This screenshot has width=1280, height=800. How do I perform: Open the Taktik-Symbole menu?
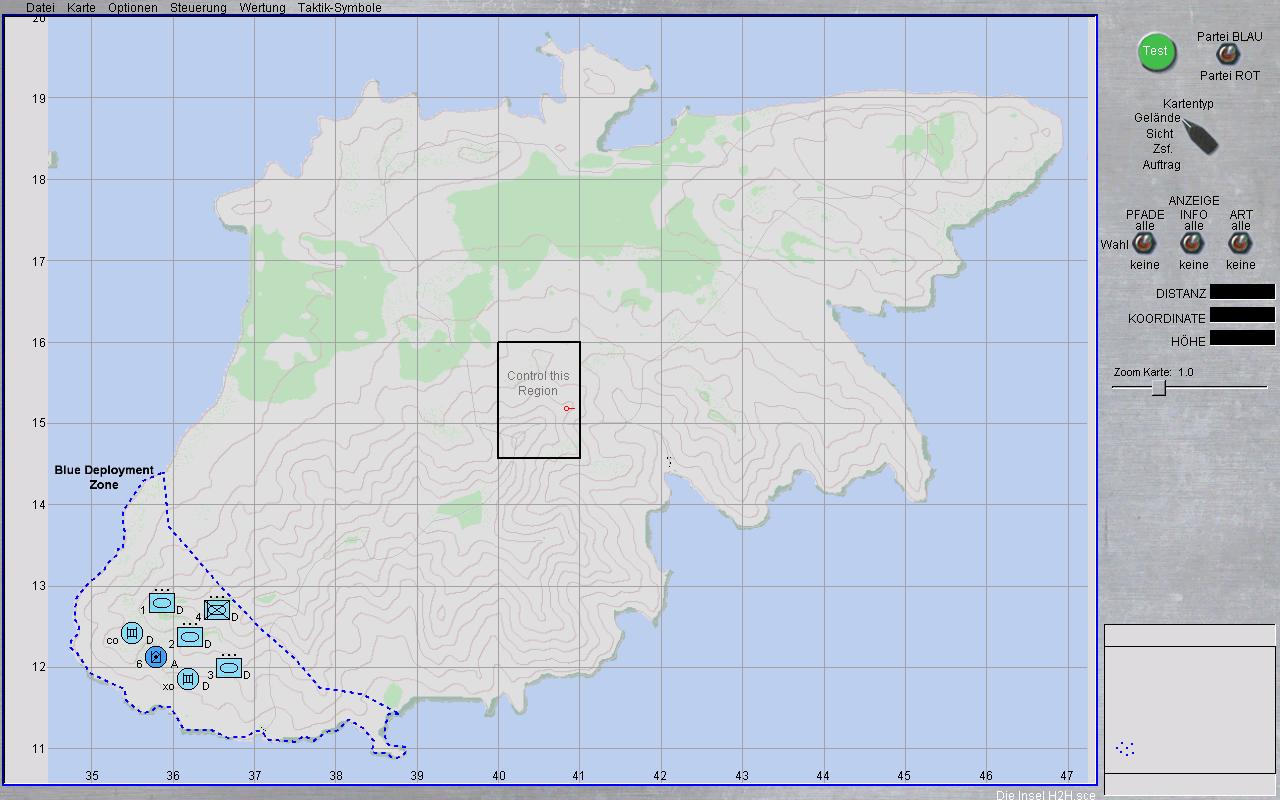339,8
